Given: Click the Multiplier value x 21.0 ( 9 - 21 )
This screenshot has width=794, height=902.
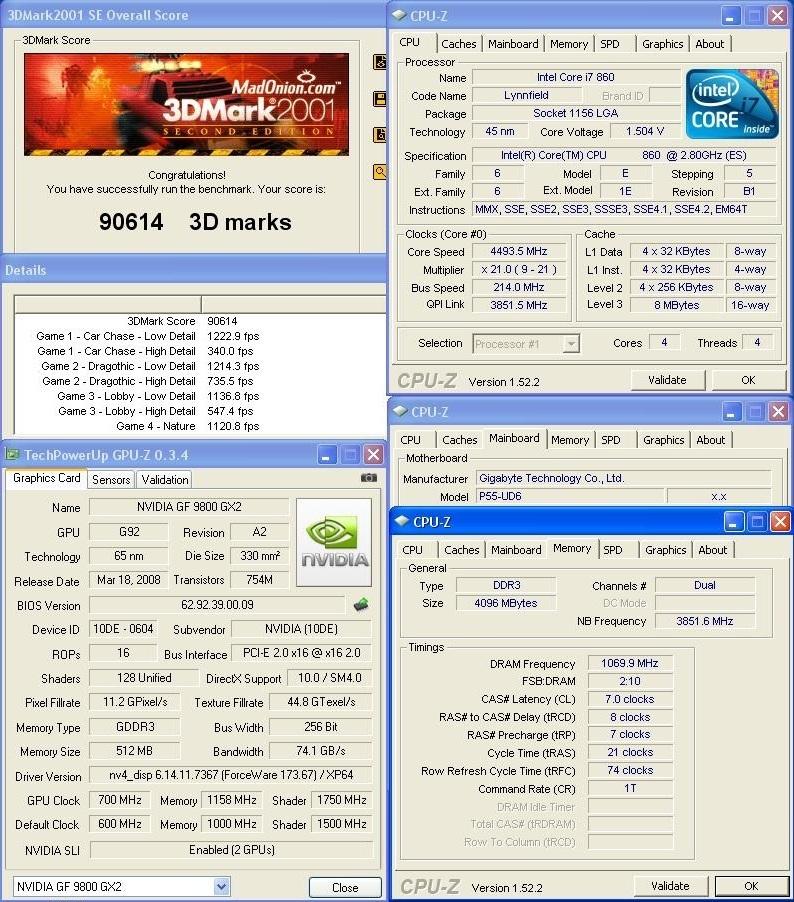Looking at the screenshot, I should click(518, 269).
